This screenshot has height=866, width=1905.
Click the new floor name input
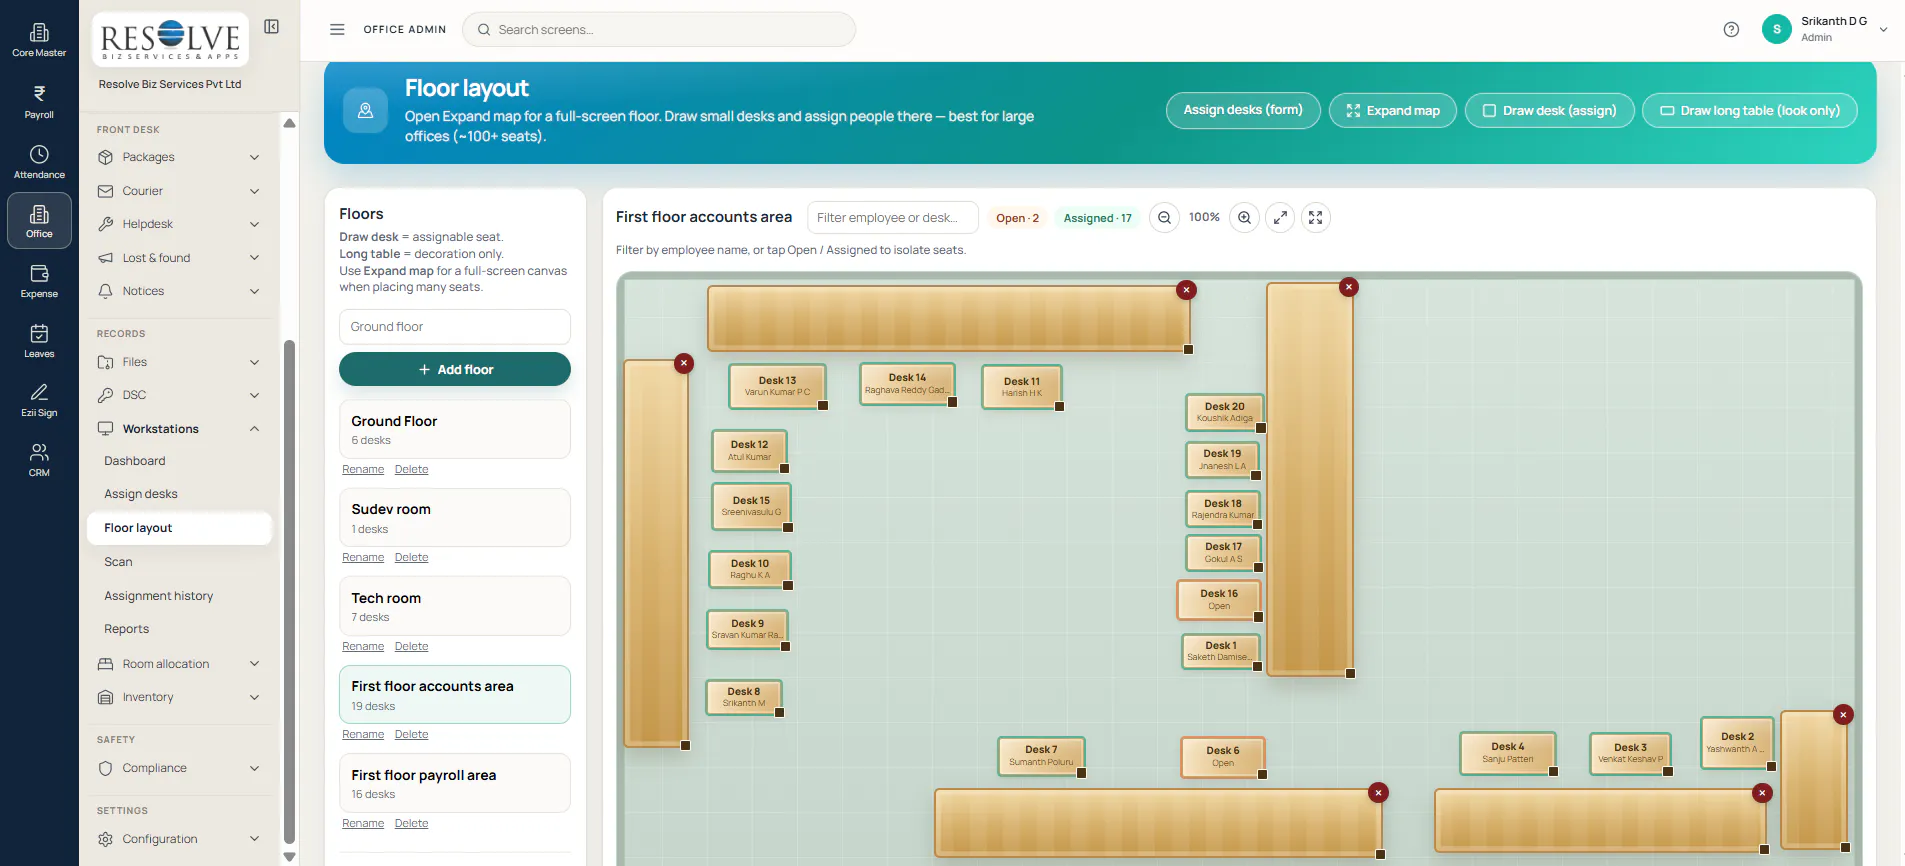coord(455,326)
